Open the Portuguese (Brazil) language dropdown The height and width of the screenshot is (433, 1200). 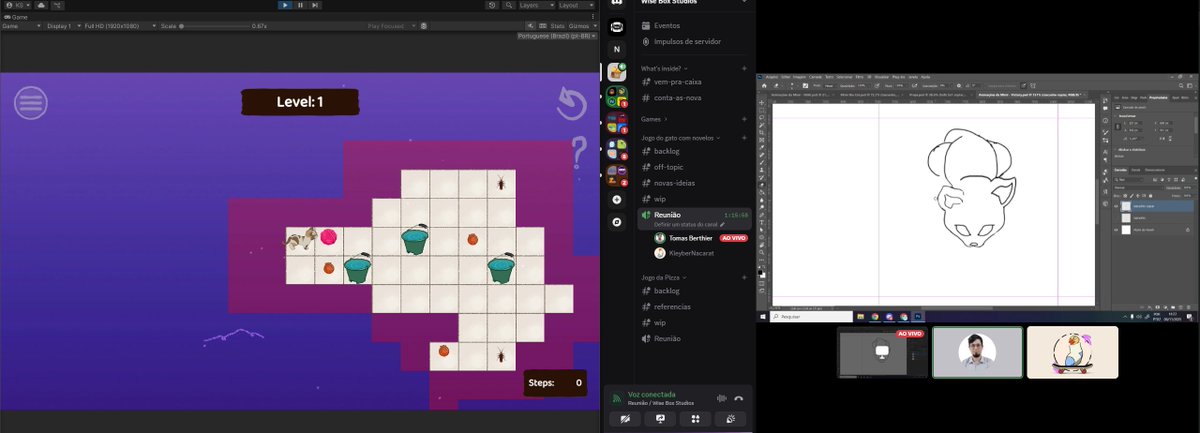557,36
